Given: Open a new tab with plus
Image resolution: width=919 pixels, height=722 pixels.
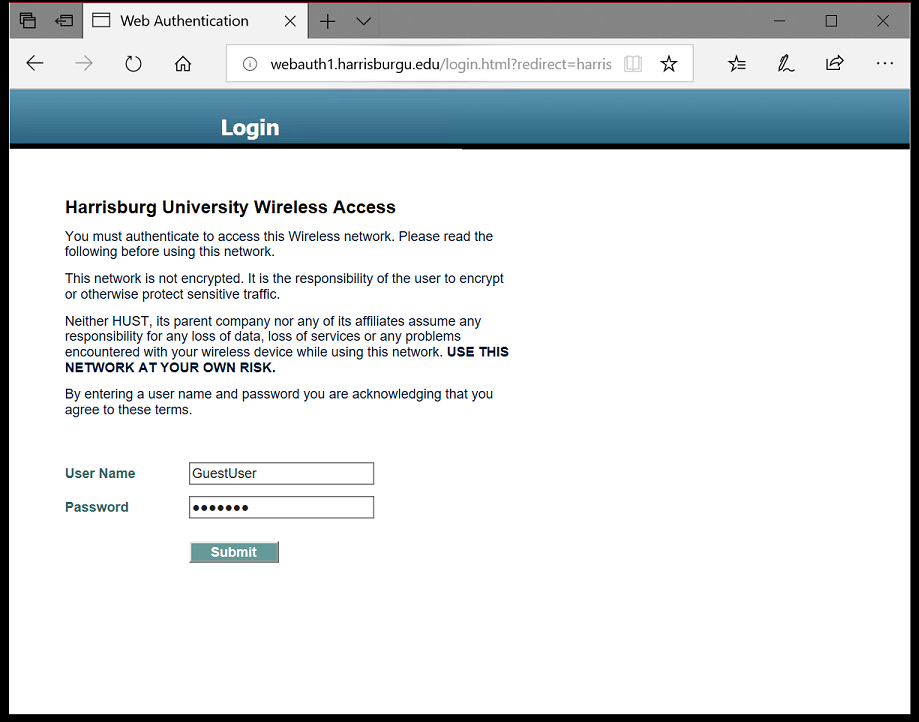Looking at the screenshot, I should point(328,22).
